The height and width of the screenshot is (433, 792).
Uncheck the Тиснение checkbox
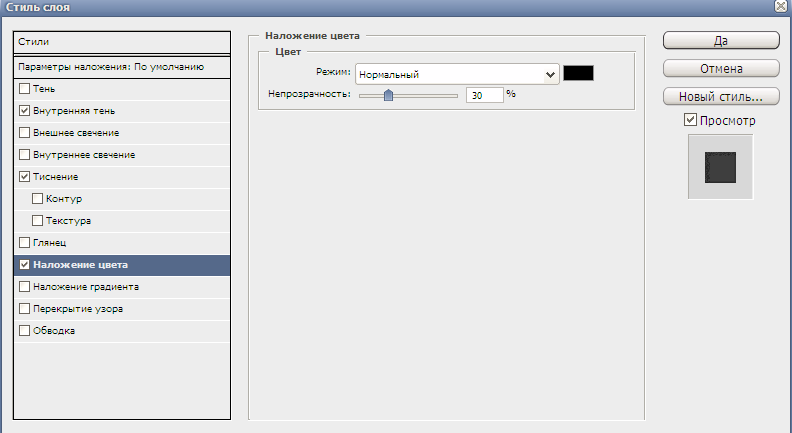coord(24,177)
